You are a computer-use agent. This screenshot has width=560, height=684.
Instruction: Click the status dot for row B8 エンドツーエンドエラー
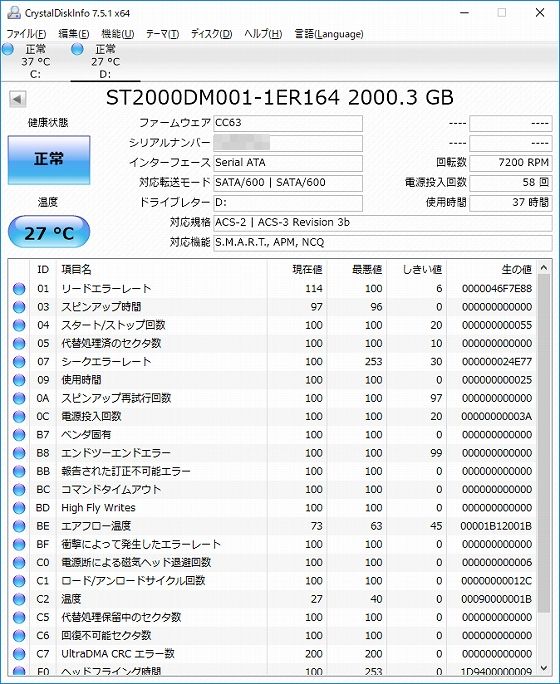point(19,453)
